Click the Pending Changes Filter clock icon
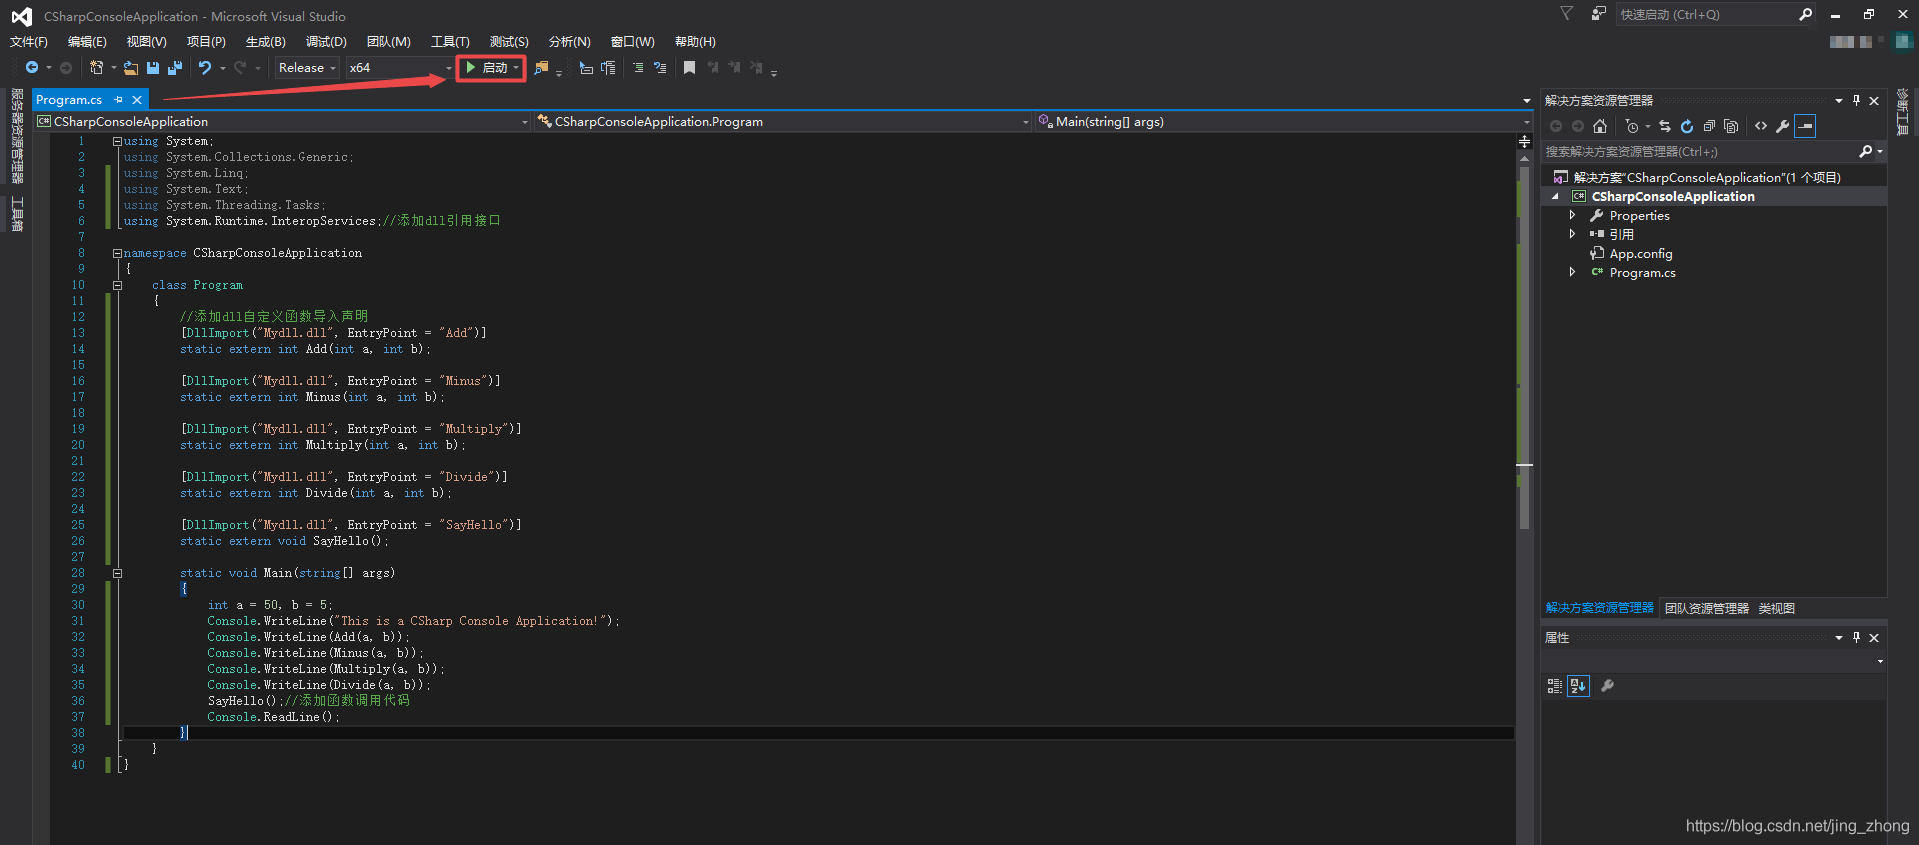 click(x=1632, y=126)
